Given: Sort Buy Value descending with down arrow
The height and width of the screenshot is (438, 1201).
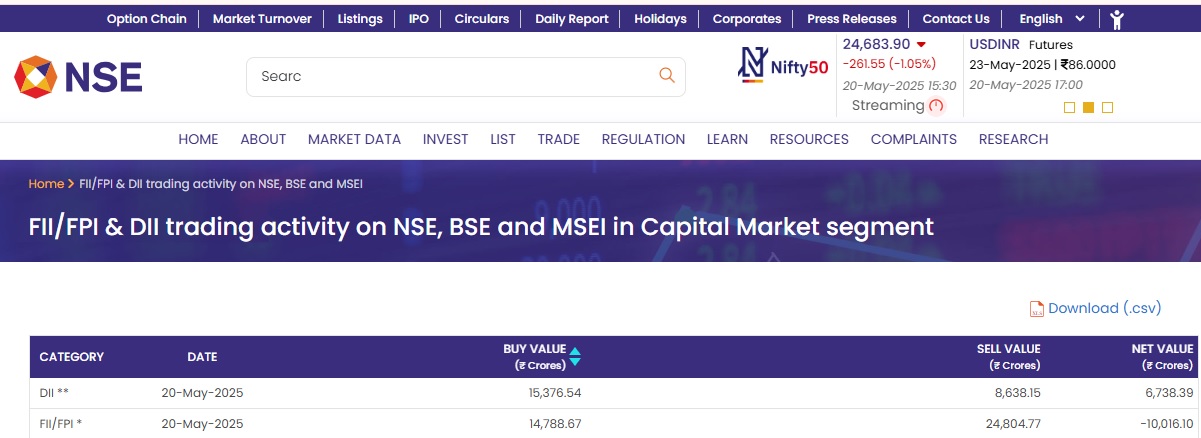Looking at the screenshot, I should (x=575, y=362).
